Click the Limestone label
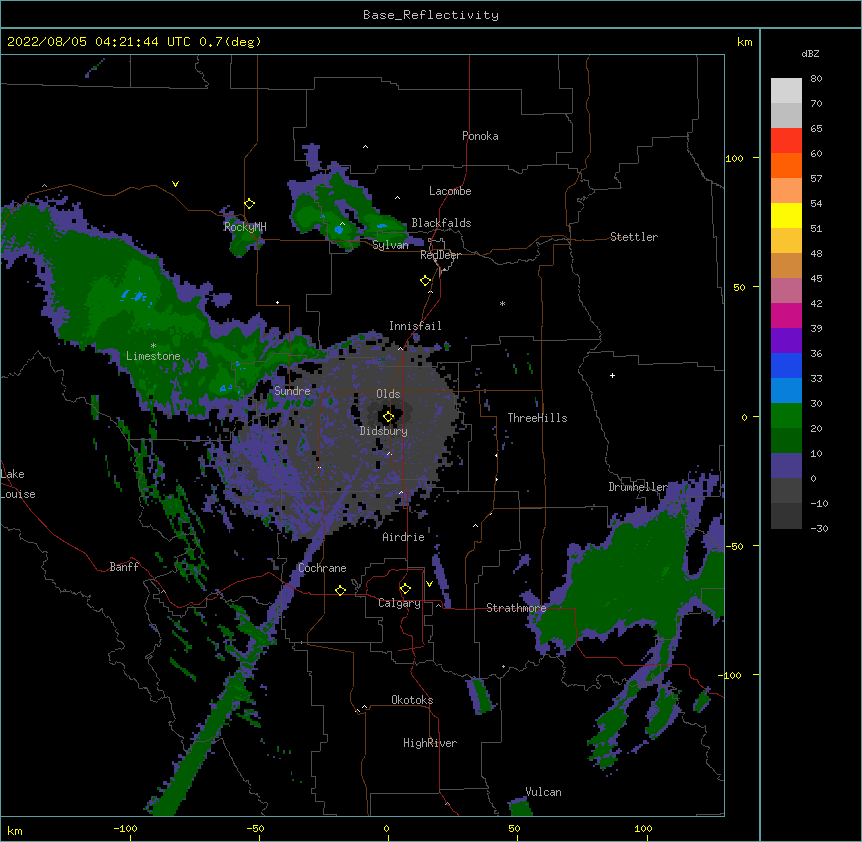Image resolution: width=862 pixels, height=842 pixels. pos(153,356)
